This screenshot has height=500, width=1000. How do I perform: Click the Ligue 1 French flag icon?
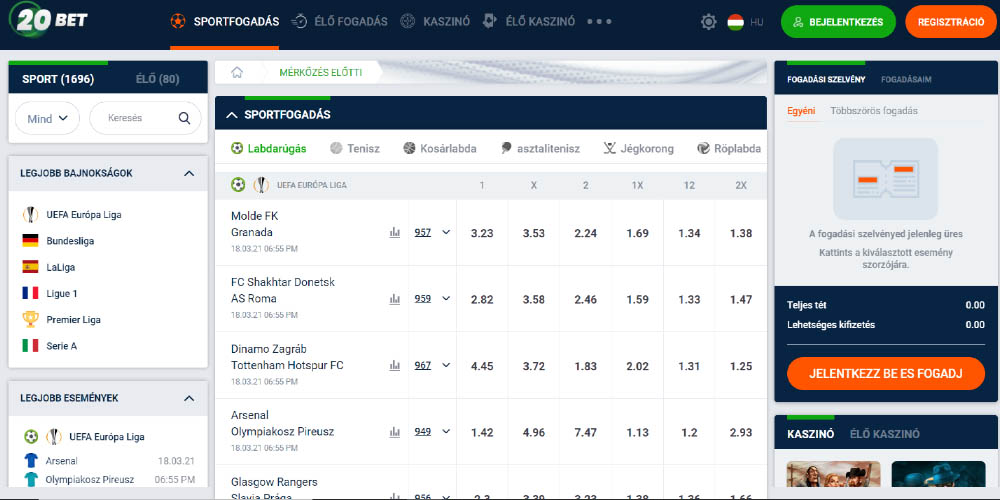[x=30, y=293]
